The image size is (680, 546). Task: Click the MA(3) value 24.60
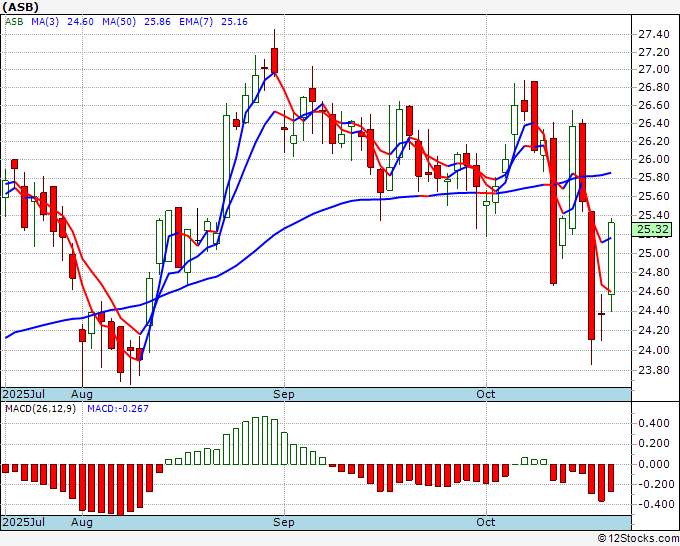click(x=80, y=22)
